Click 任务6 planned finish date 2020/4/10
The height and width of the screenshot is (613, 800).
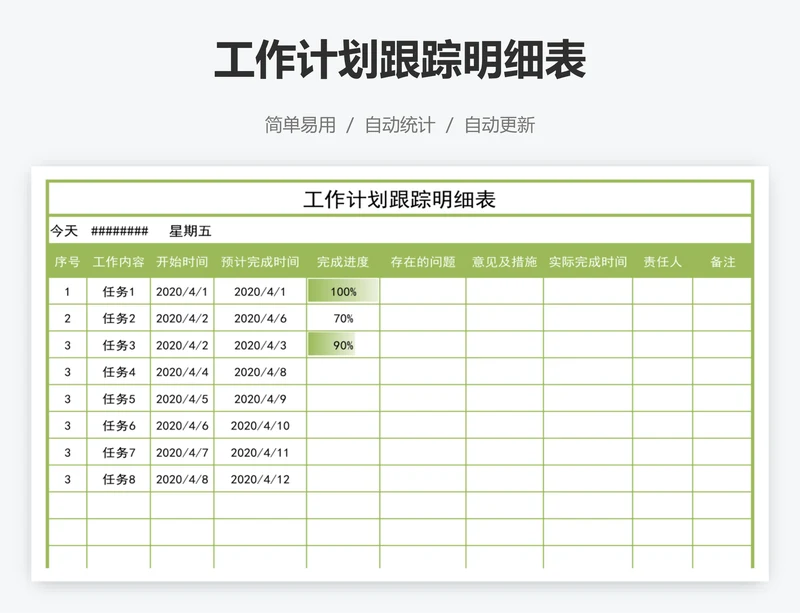pos(260,426)
